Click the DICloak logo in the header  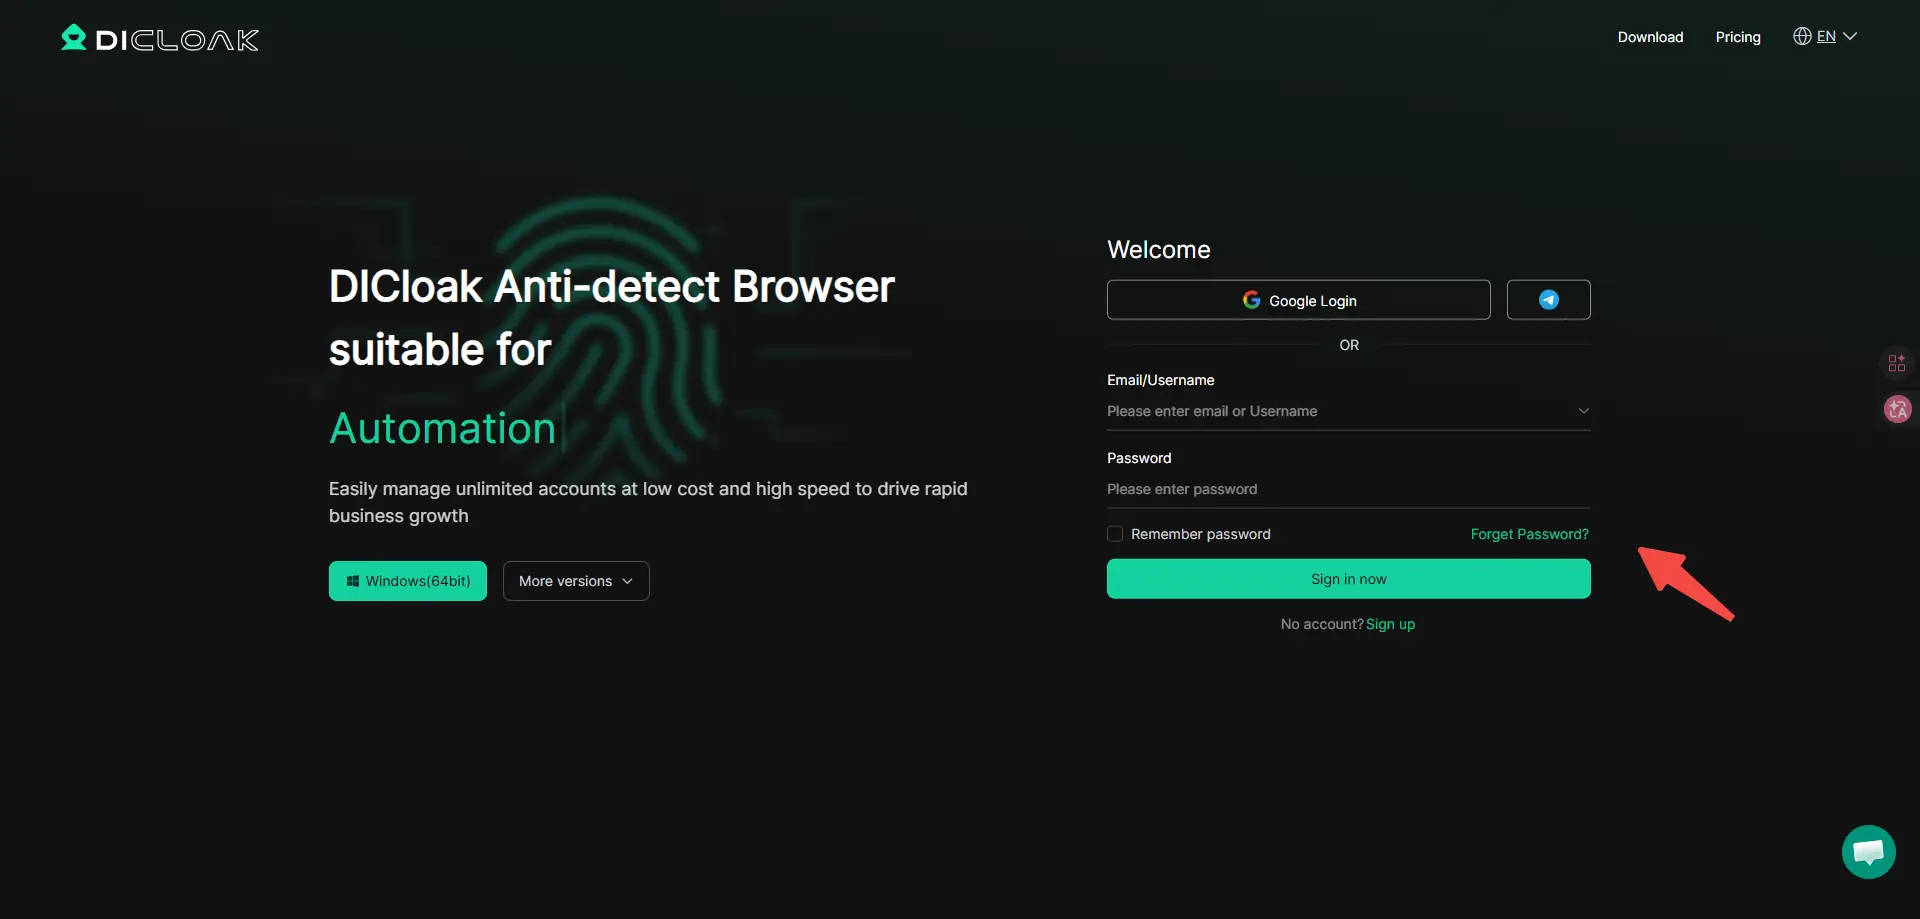[x=160, y=39]
